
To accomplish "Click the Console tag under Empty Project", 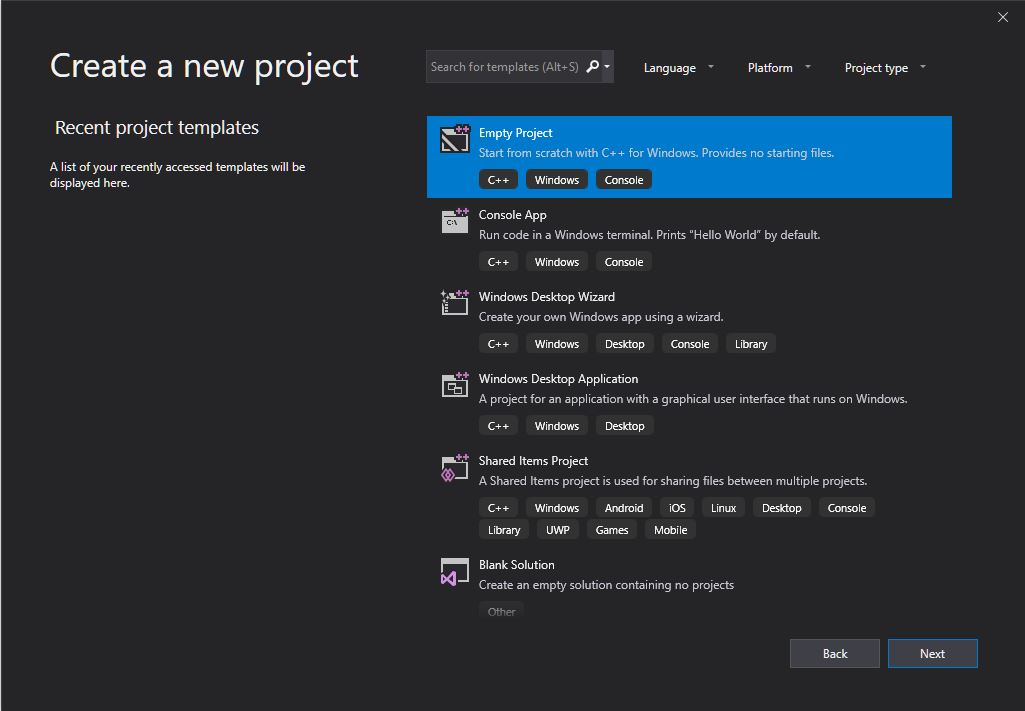I will pos(624,180).
